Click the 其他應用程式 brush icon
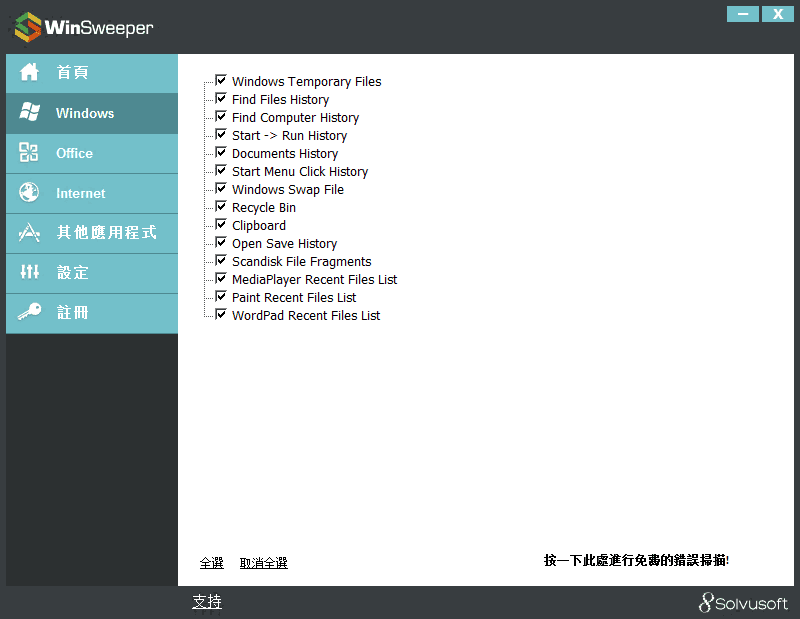800x619 pixels. (x=30, y=233)
